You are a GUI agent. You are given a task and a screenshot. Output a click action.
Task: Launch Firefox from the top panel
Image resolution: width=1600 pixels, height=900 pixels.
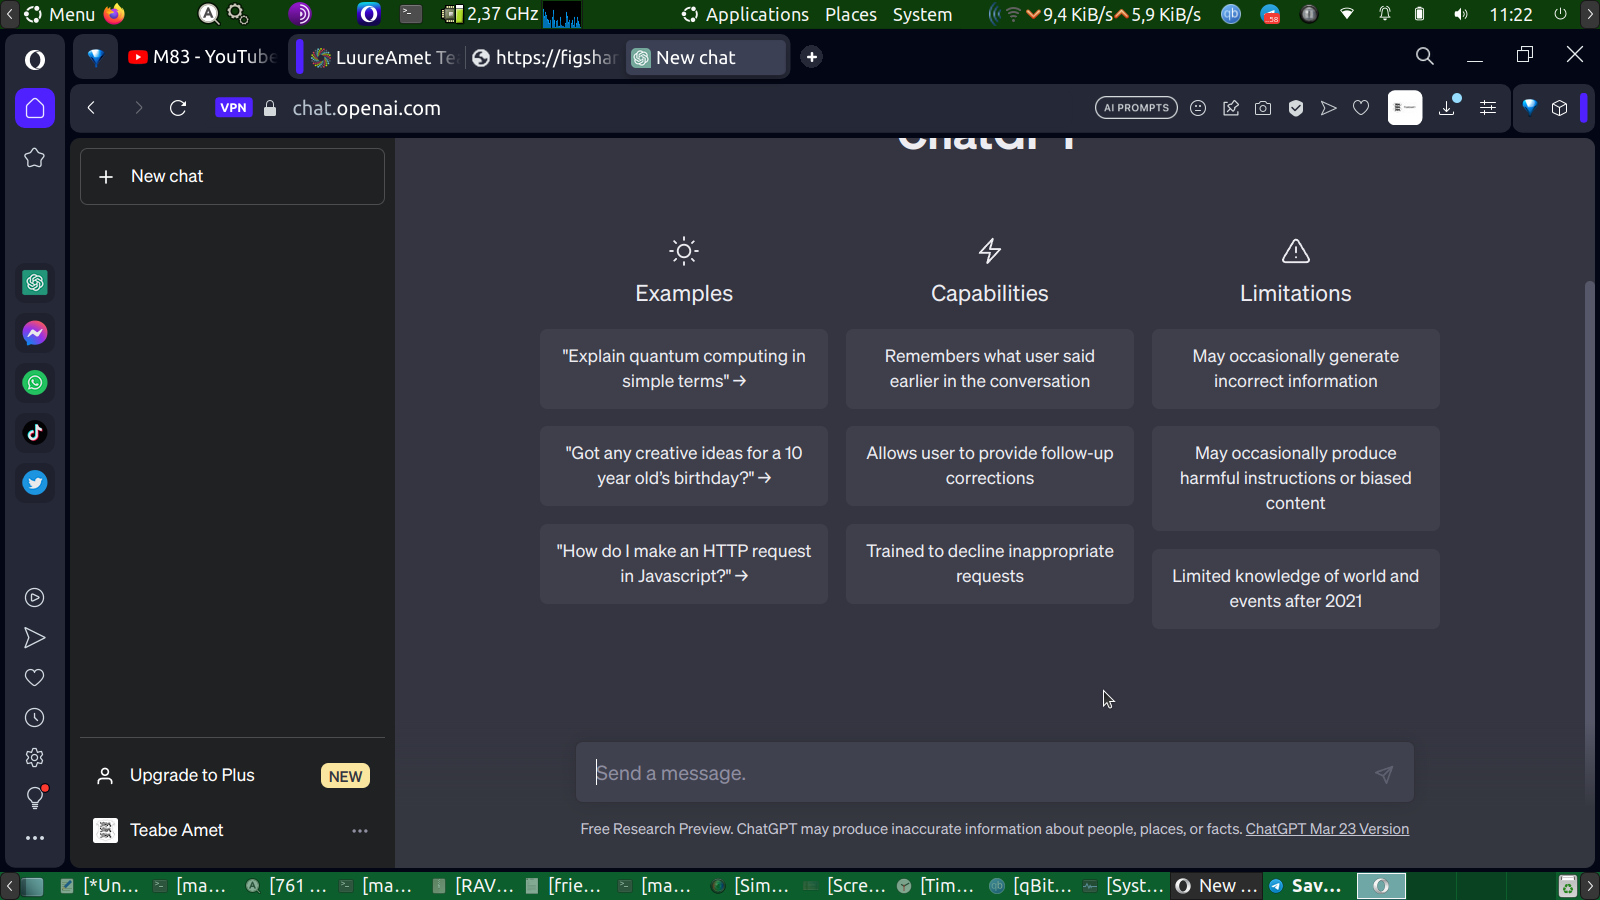[x=115, y=14]
